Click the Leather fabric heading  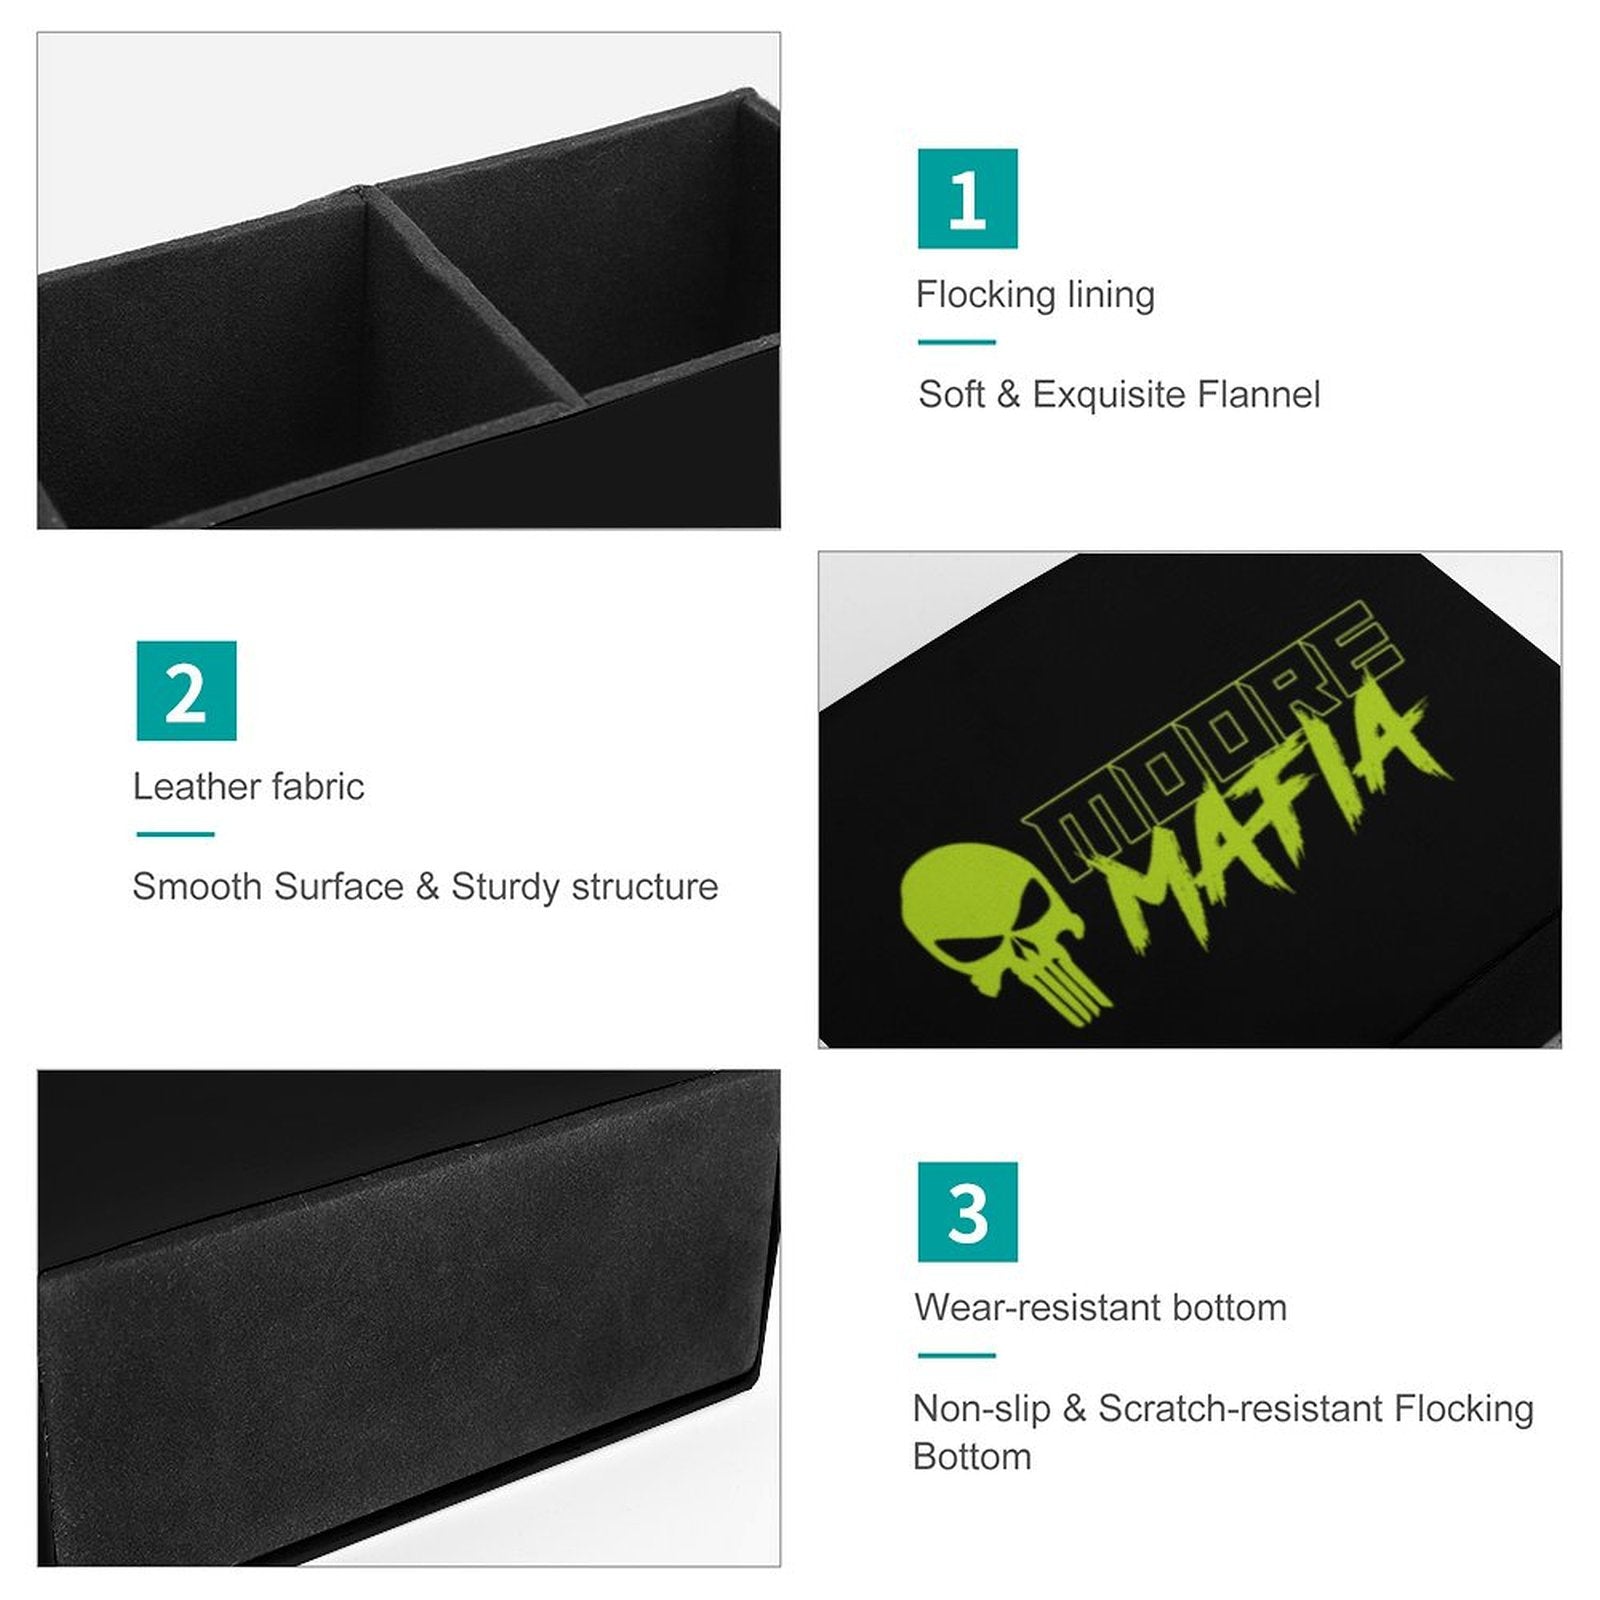(x=248, y=787)
